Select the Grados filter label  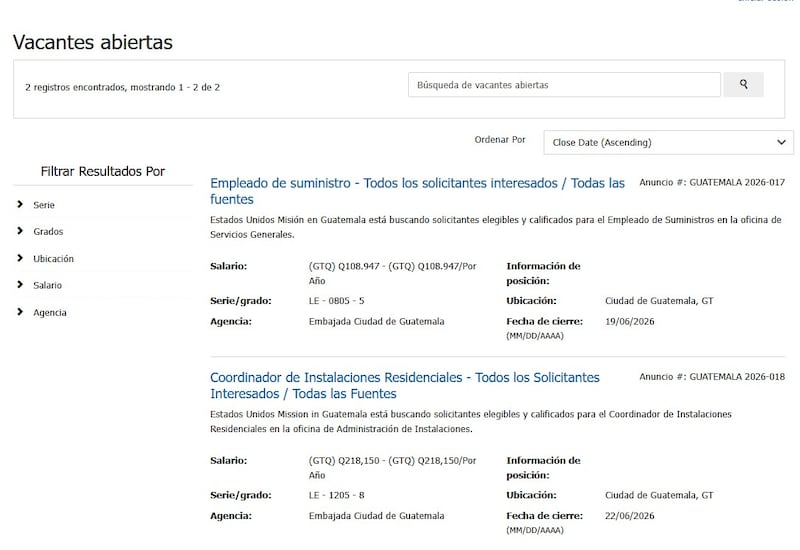pyautogui.click(x=48, y=232)
